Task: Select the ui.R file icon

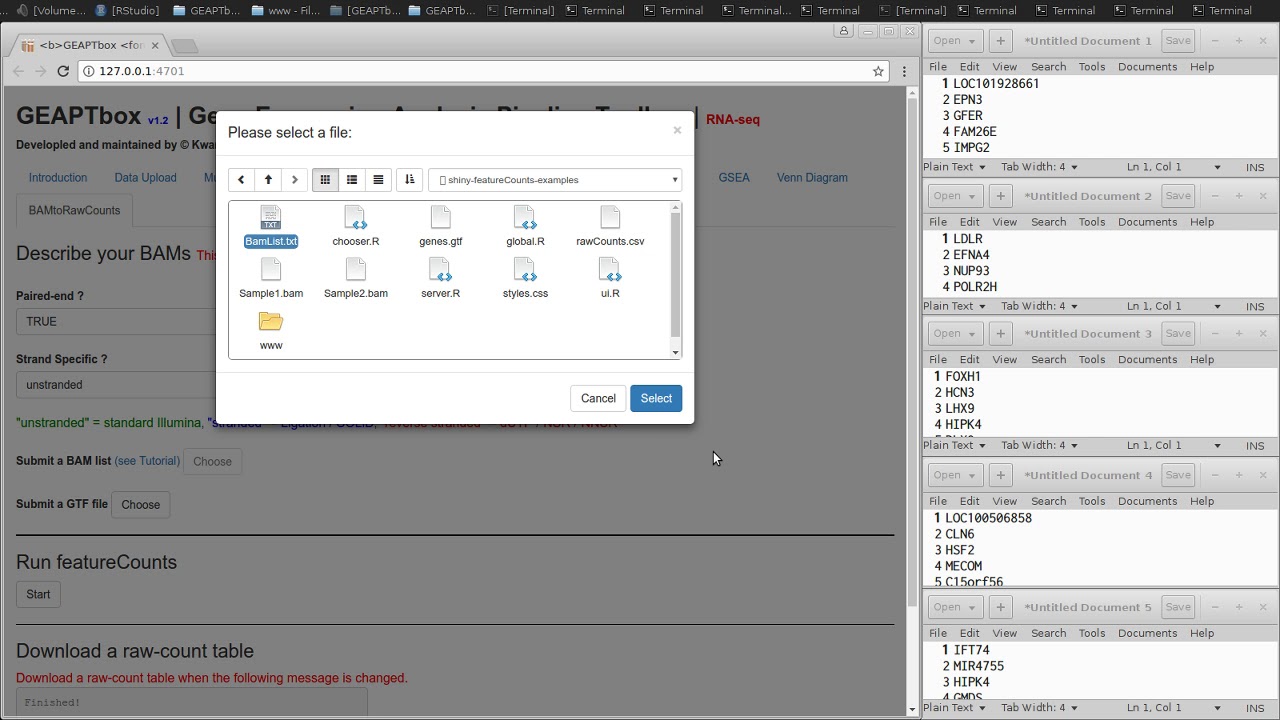Action: [610, 269]
